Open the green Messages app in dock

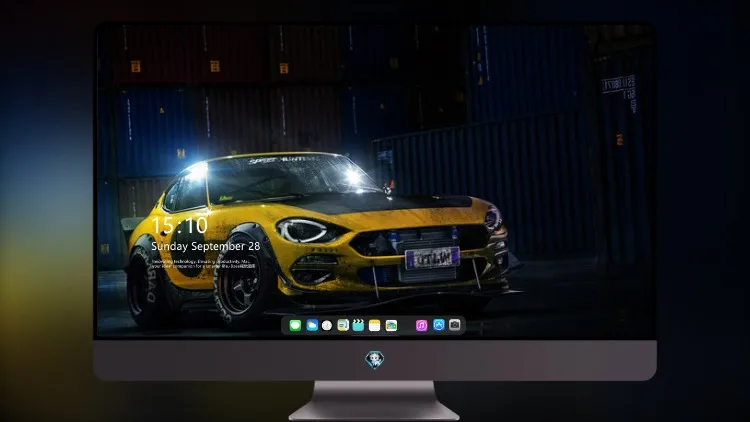click(x=295, y=325)
